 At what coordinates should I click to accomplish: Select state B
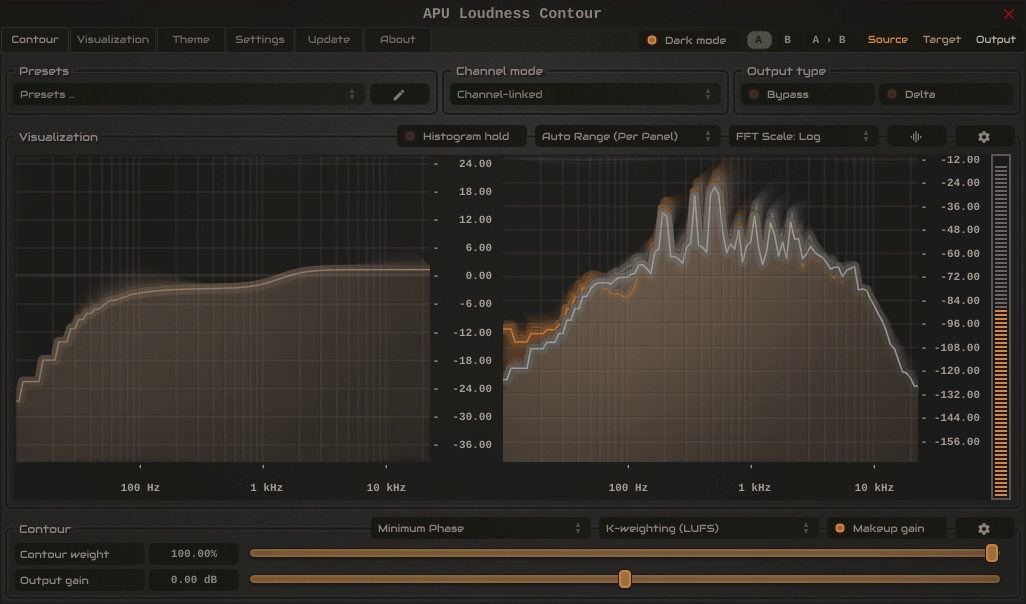tap(787, 40)
